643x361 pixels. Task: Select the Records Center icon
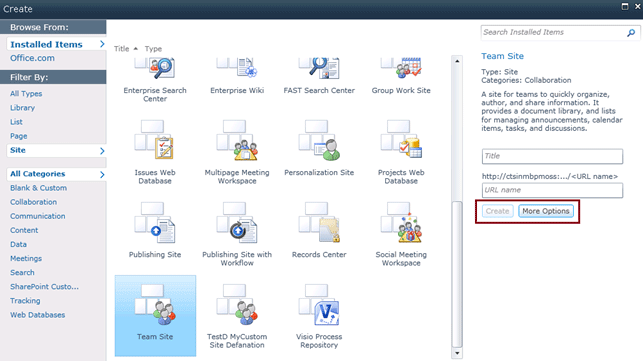[319, 222]
